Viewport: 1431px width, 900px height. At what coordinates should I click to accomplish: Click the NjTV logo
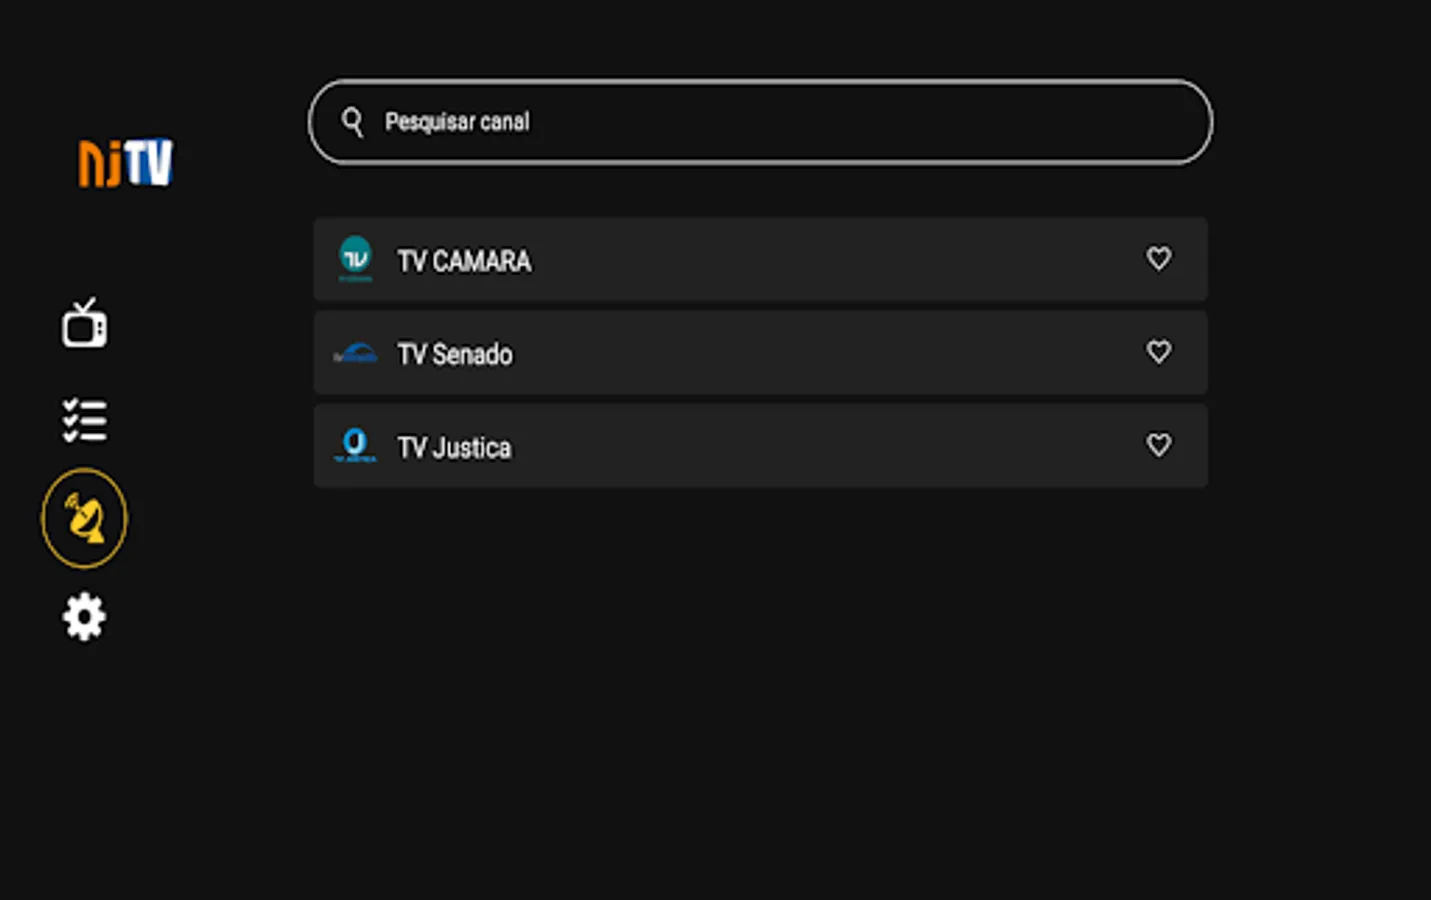[126, 162]
